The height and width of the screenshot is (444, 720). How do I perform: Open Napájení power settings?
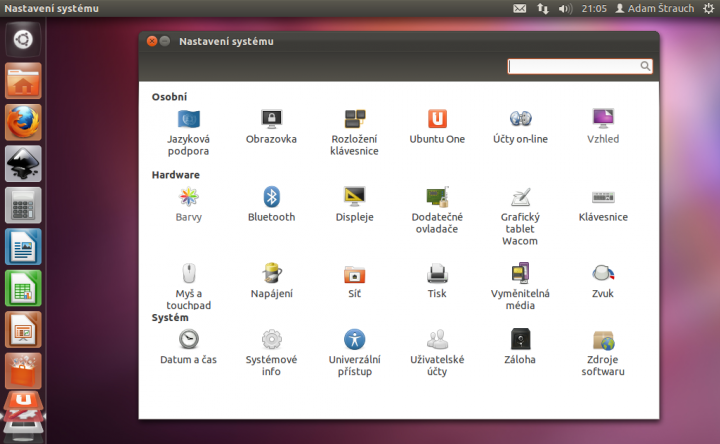(271, 281)
